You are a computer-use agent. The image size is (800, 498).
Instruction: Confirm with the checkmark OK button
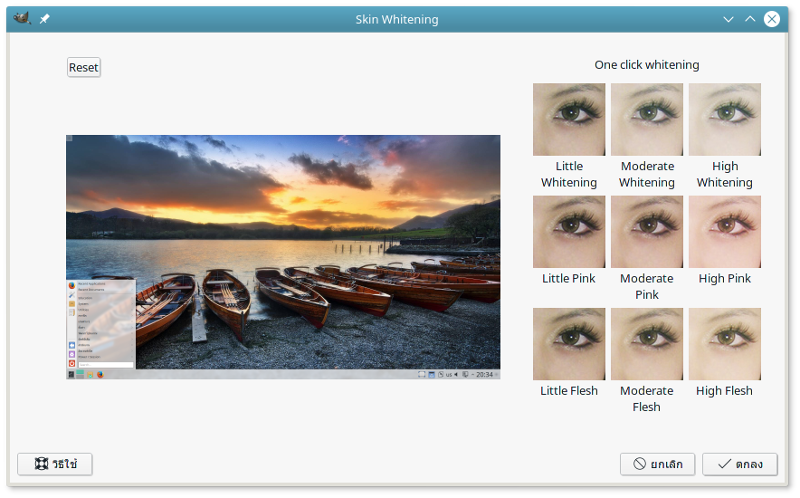pyautogui.click(x=739, y=464)
